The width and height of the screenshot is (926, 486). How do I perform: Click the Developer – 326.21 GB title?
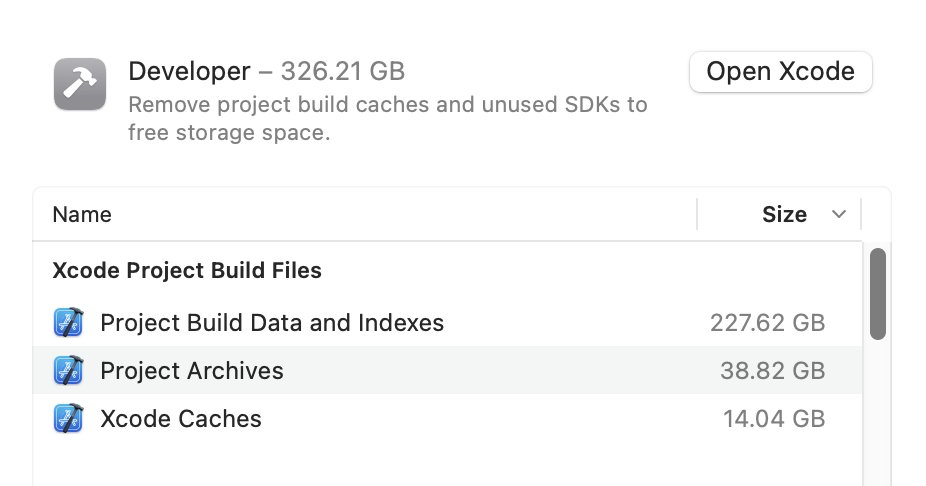point(266,72)
